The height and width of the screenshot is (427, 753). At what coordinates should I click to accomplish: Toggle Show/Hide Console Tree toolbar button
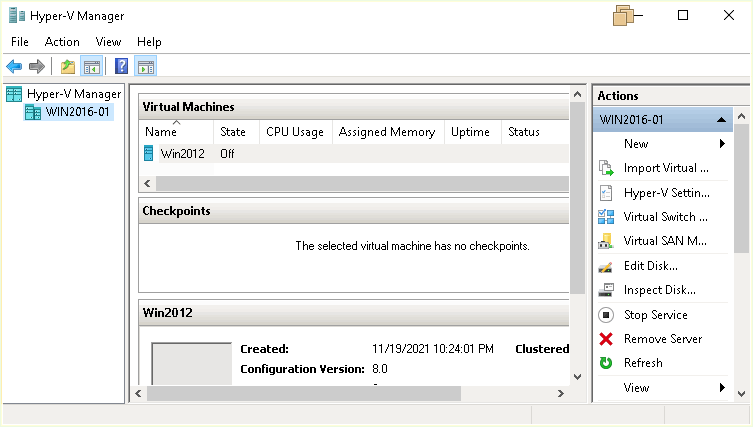91,67
